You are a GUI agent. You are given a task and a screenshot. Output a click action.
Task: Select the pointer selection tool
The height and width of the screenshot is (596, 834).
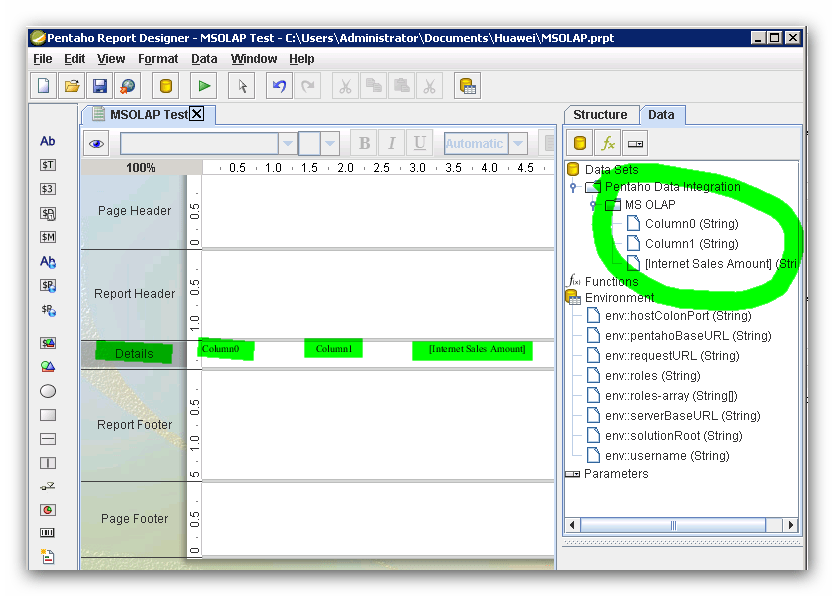point(241,86)
